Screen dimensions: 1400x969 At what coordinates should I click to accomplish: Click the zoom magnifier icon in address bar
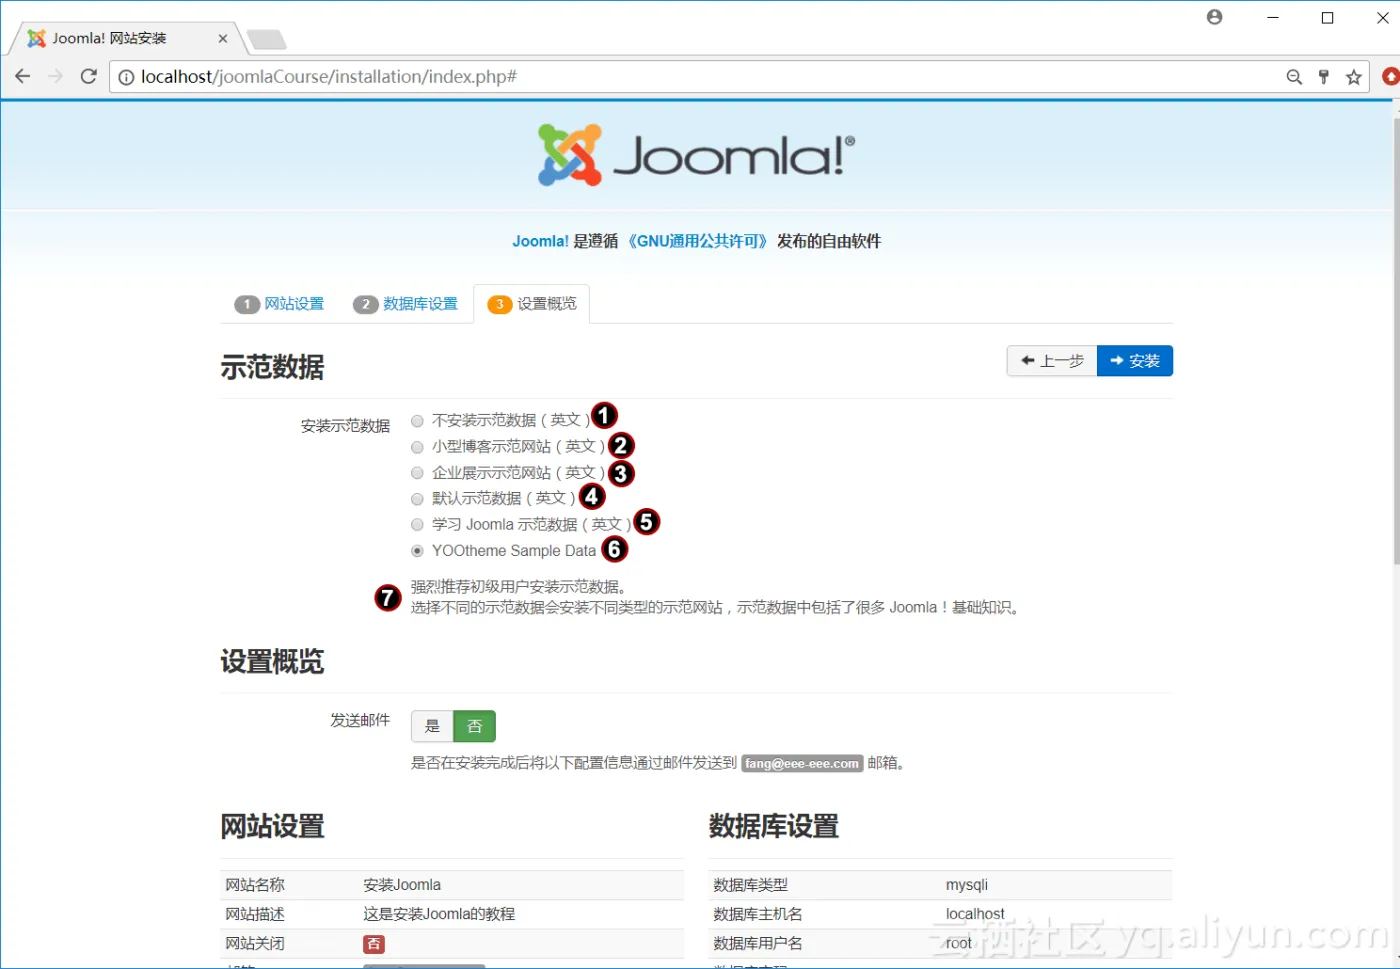pos(1294,77)
